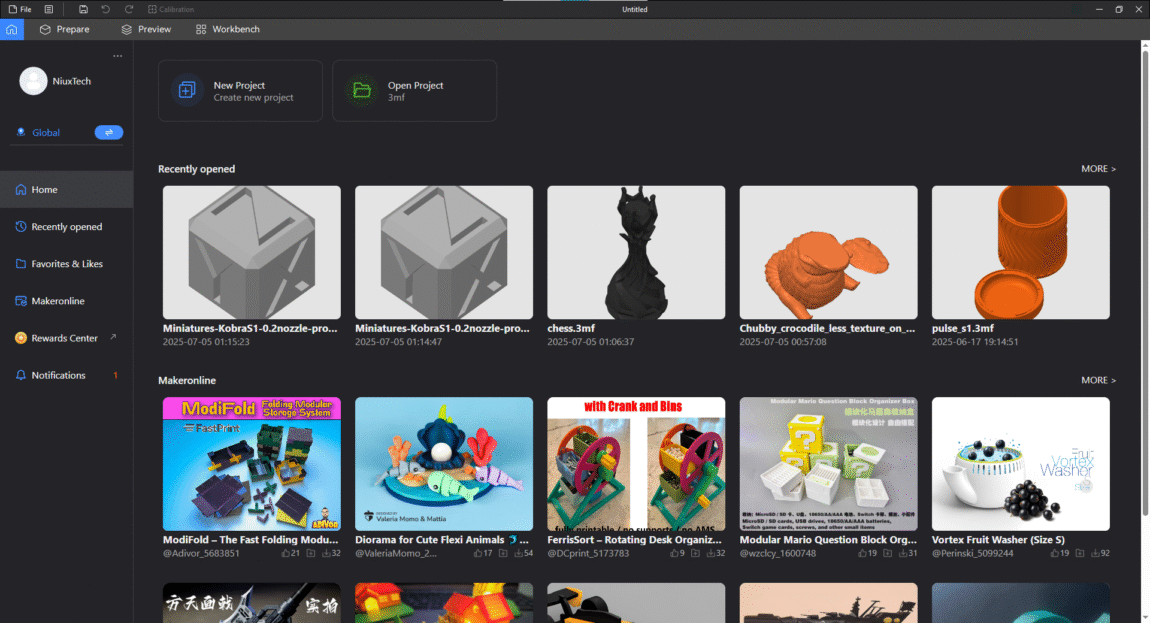Open the orange pulse_s1 container thumbnail

click(x=1020, y=252)
